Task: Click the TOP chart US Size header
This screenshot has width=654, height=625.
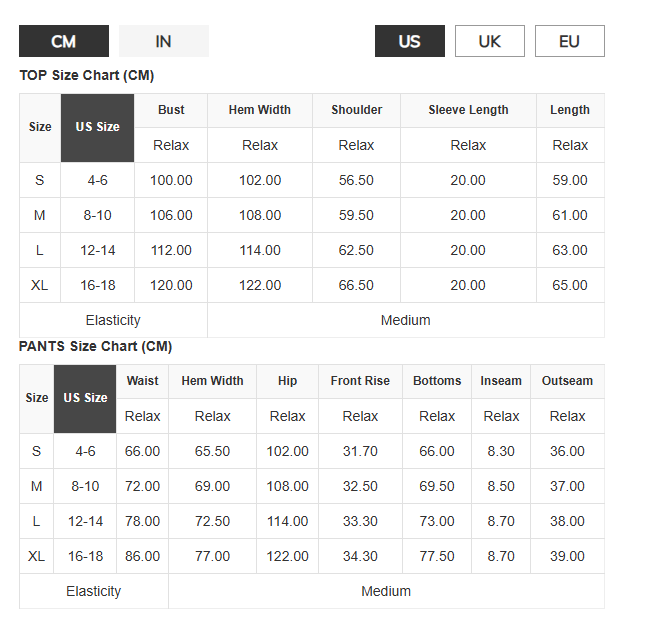Action: tap(98, 128)
